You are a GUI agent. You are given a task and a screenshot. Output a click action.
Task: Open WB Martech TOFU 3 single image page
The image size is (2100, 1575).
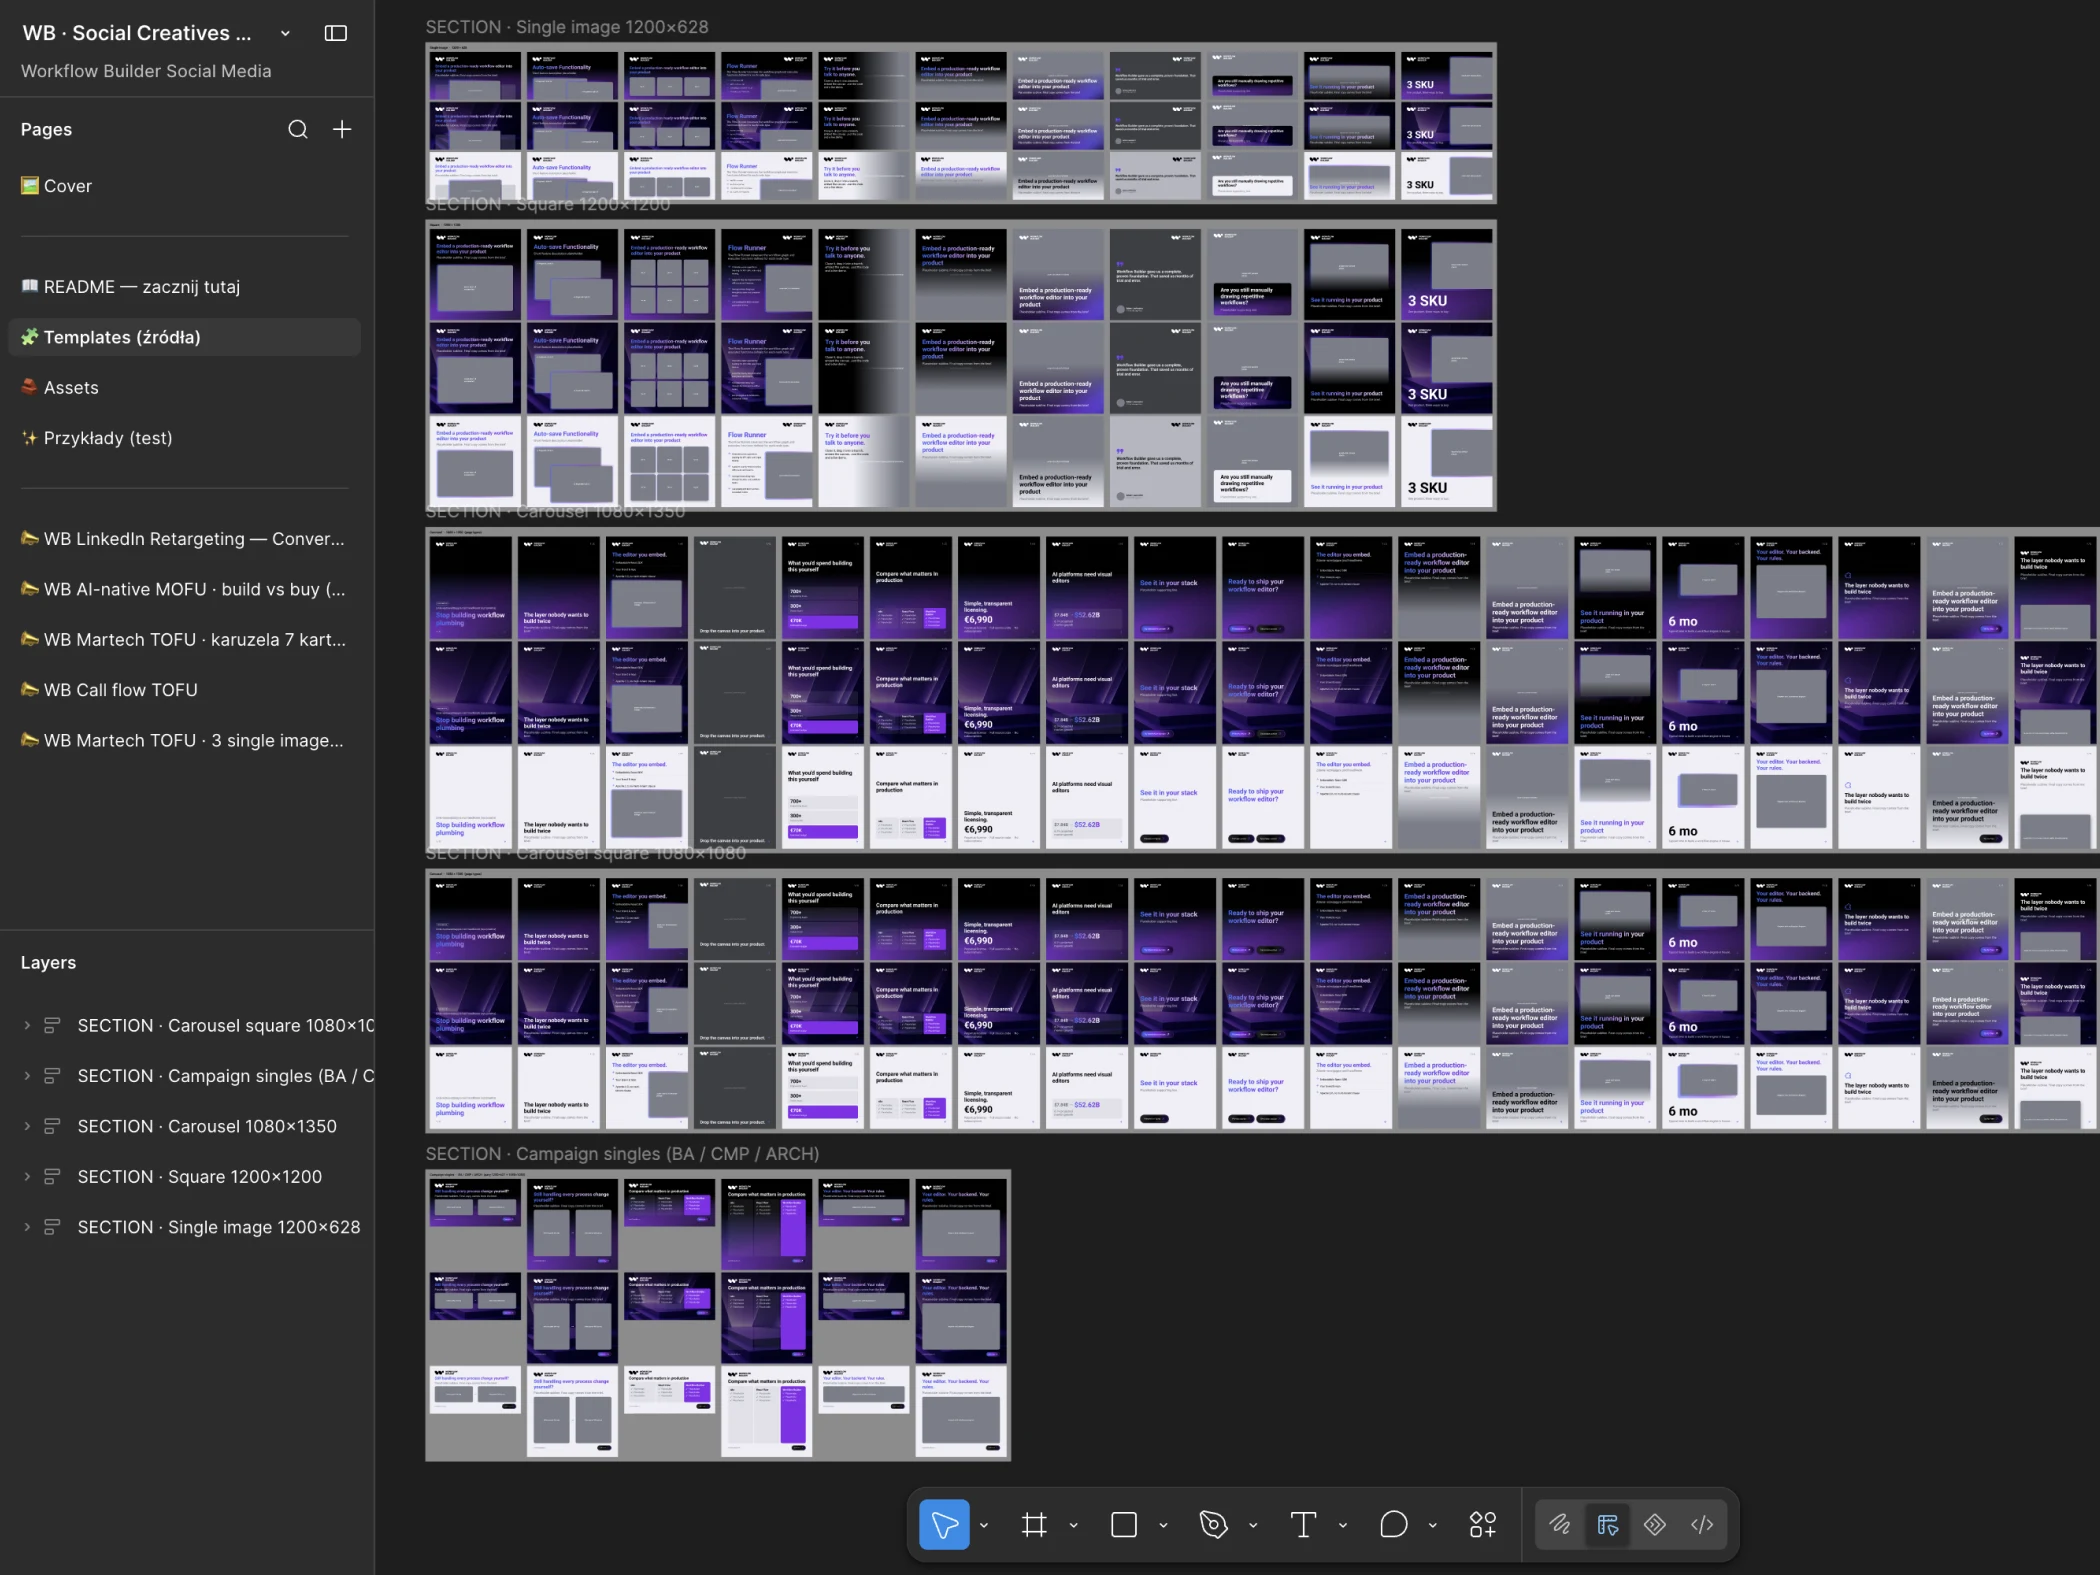[184, 741]
